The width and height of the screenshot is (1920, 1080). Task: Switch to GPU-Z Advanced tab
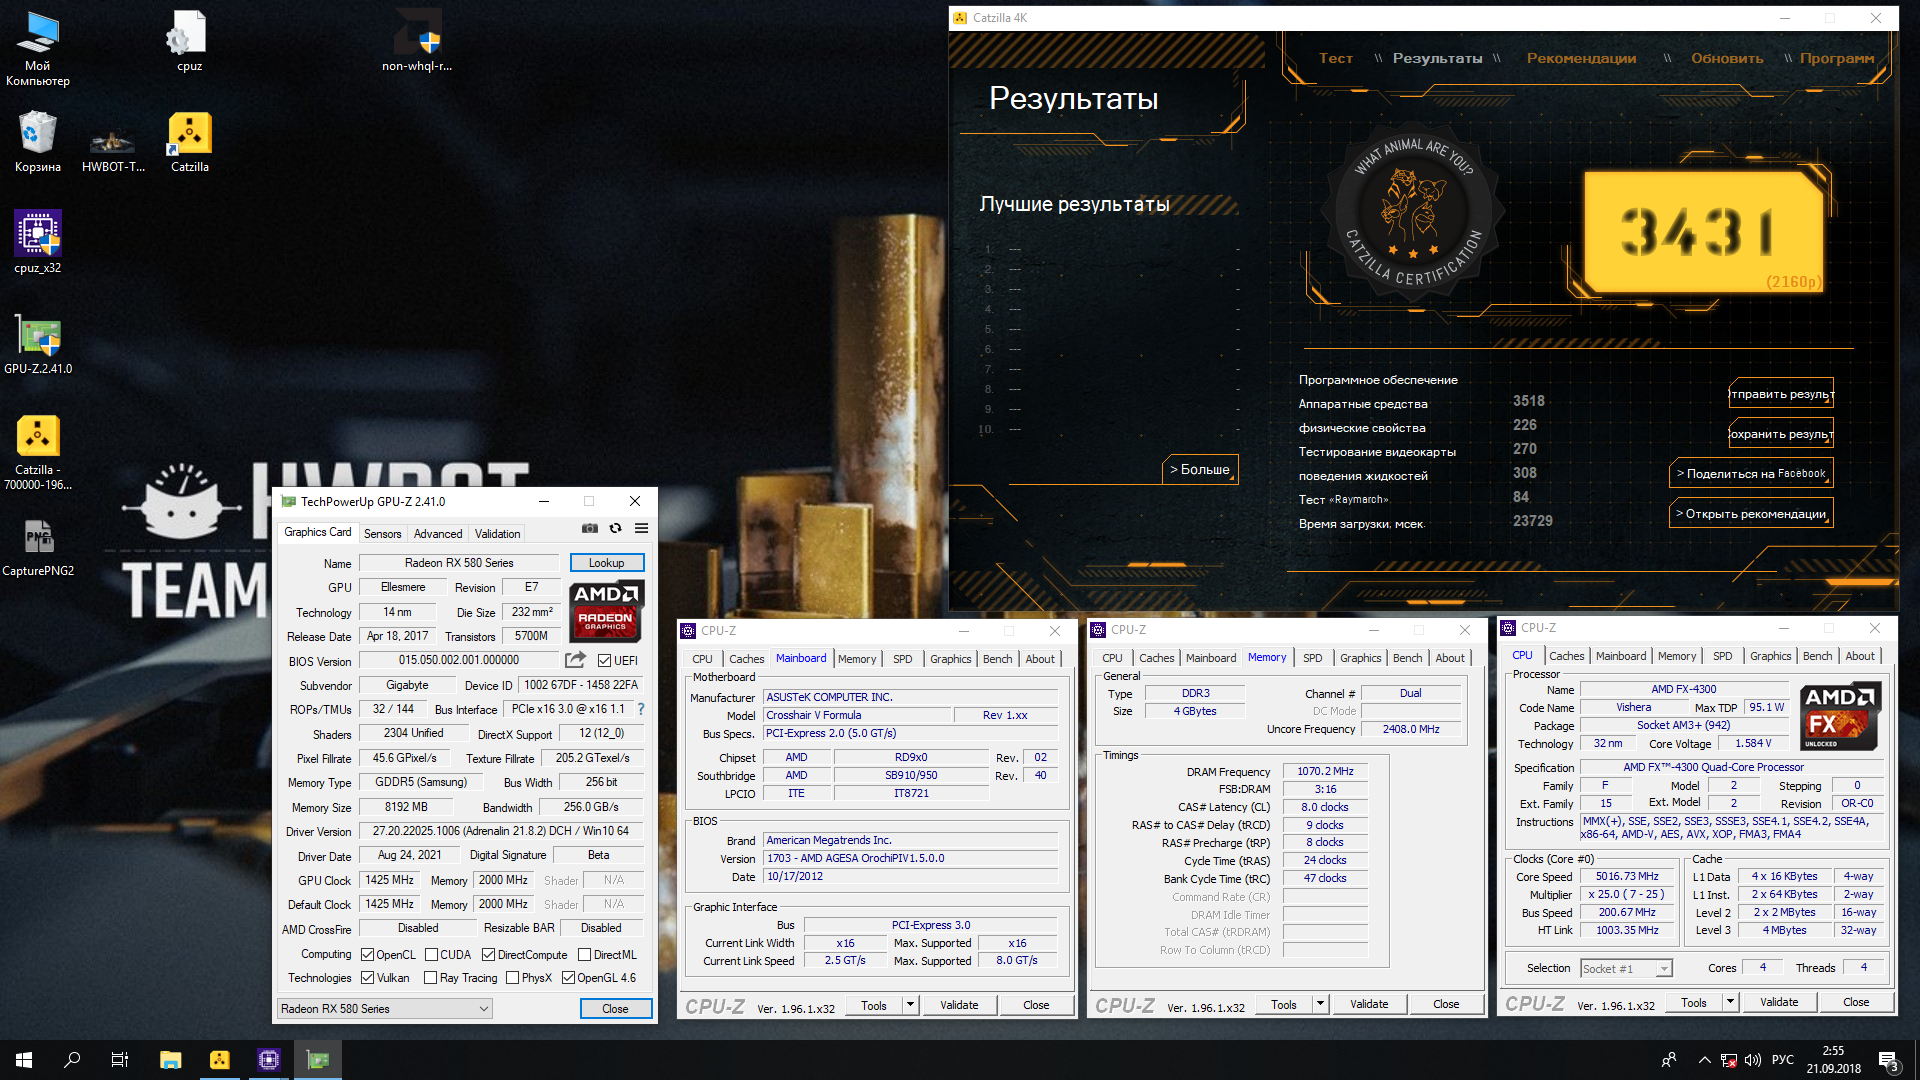point(438,533)
